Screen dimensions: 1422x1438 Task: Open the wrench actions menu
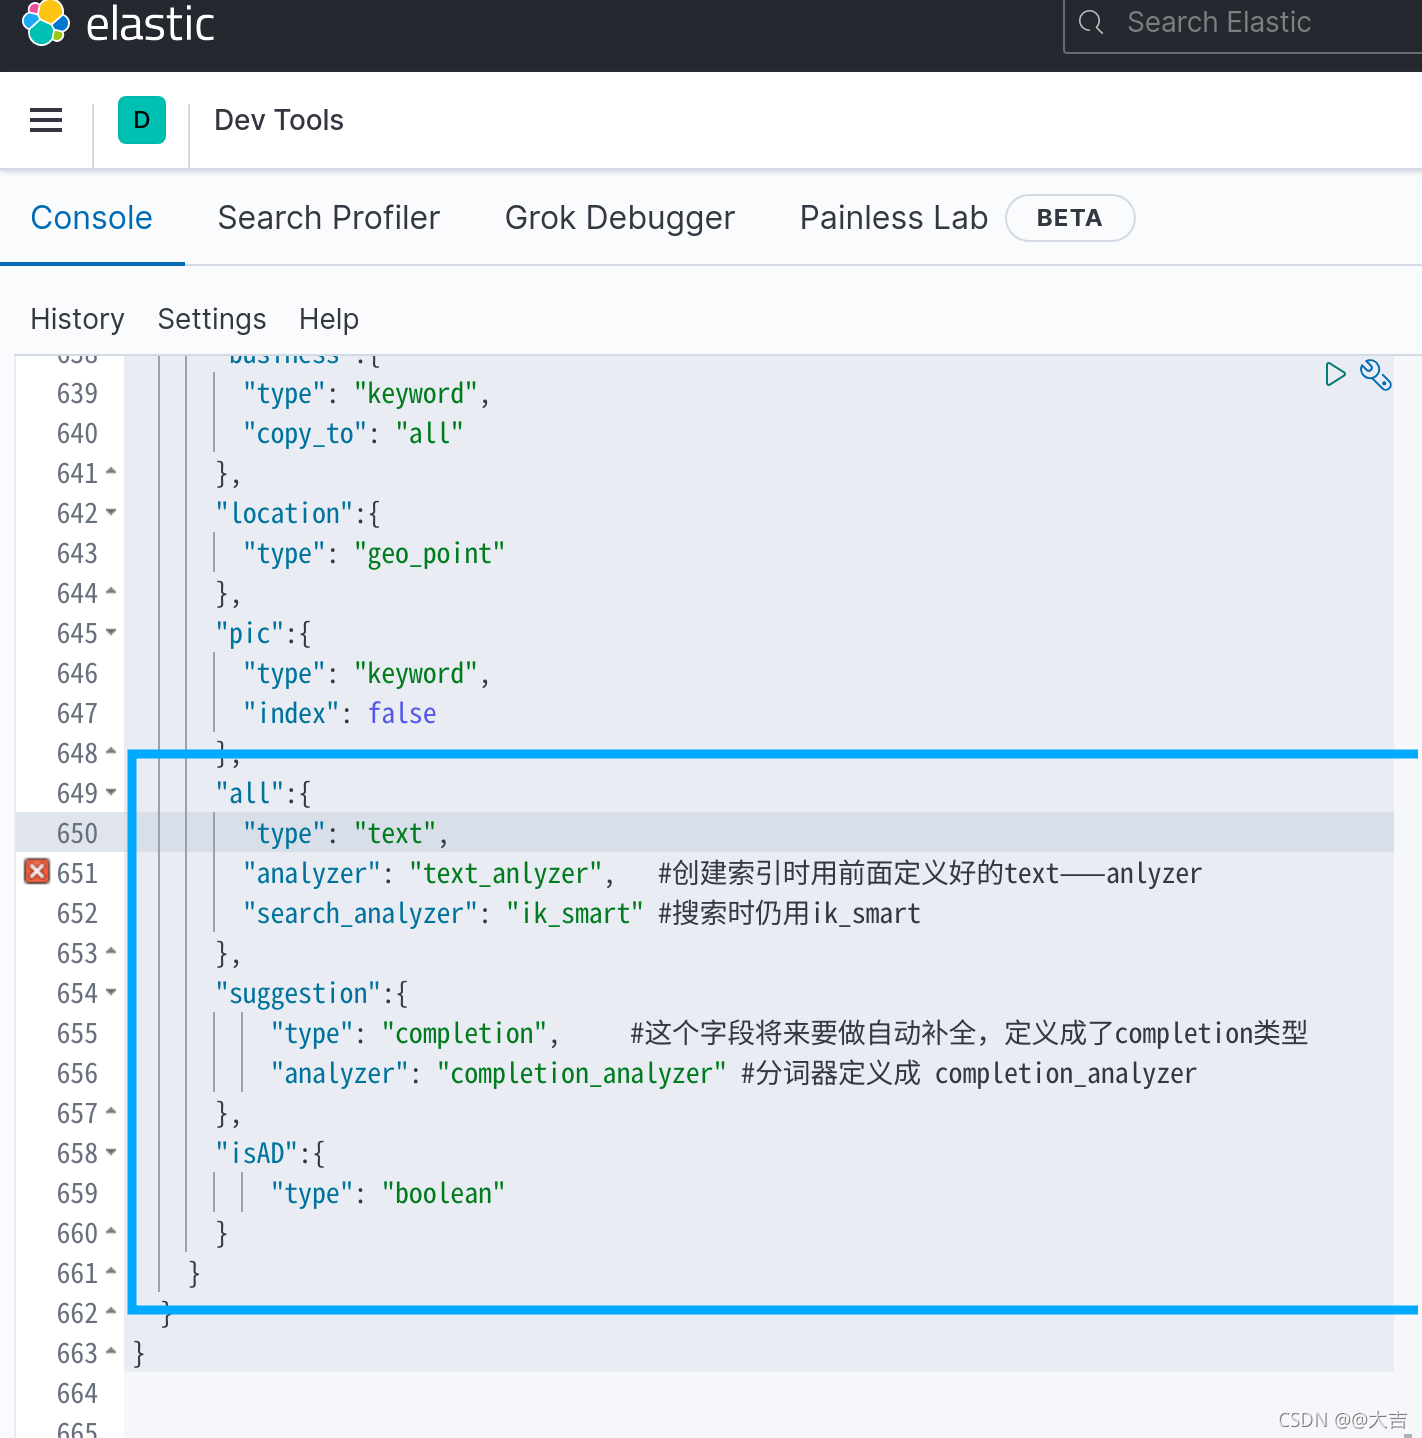1376,375
